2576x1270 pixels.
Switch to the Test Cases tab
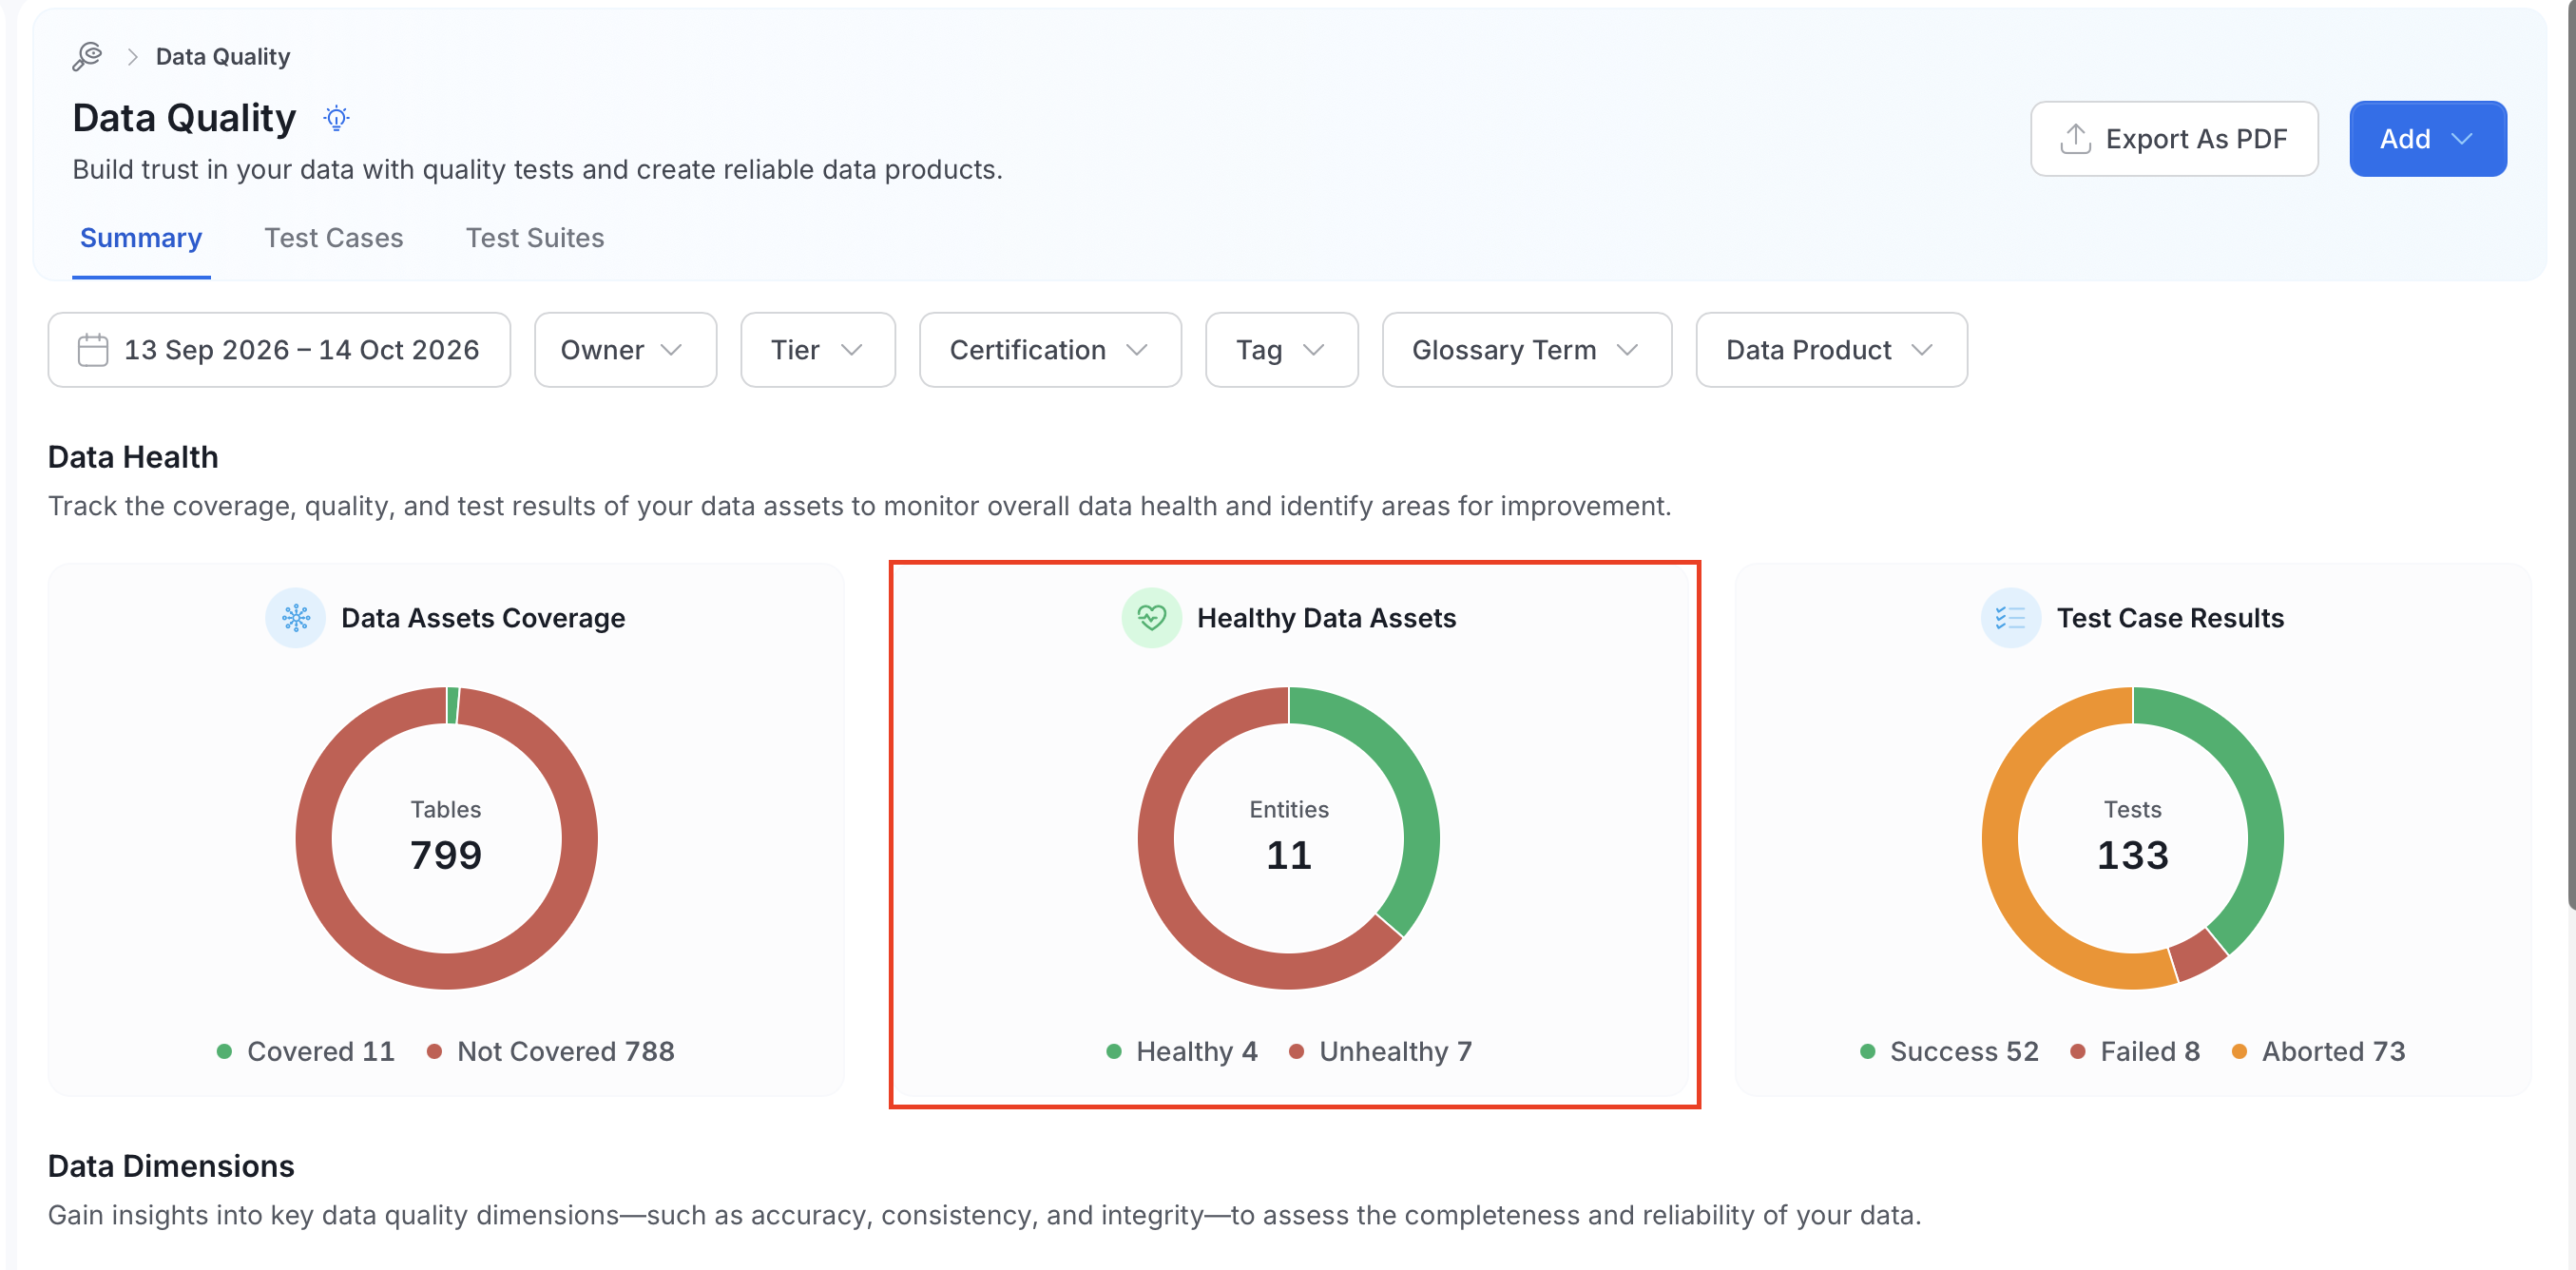coord(334,238)
